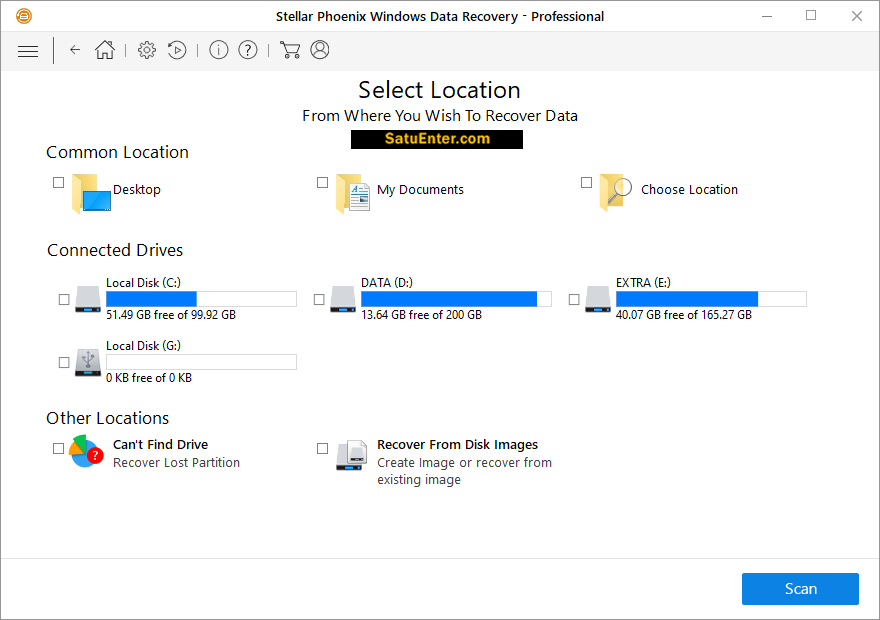
Task: Click the Choose Location magnifier folder icon
Action: click(616, 192)
